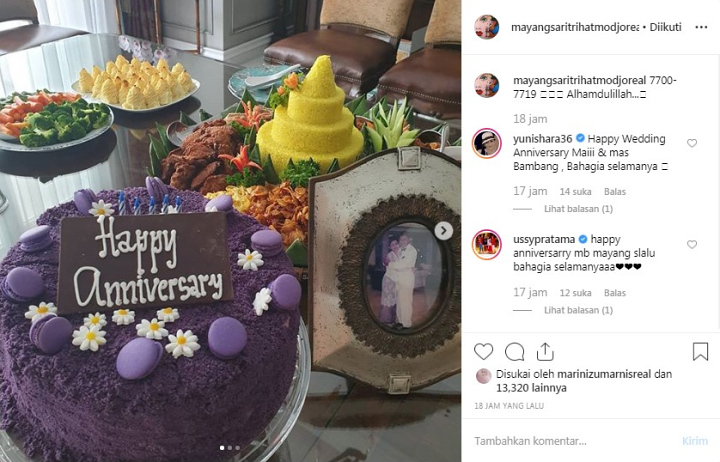Screen dimensions: 720x462
Task: Like the post with heart icon
Action: pos(483,352)
